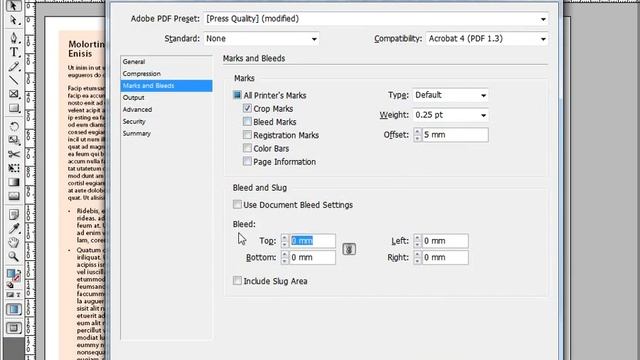Enable the Page Information checkbox
Image resolution: width=640 pixels, height=360 pixels.
tap(247, 161)
